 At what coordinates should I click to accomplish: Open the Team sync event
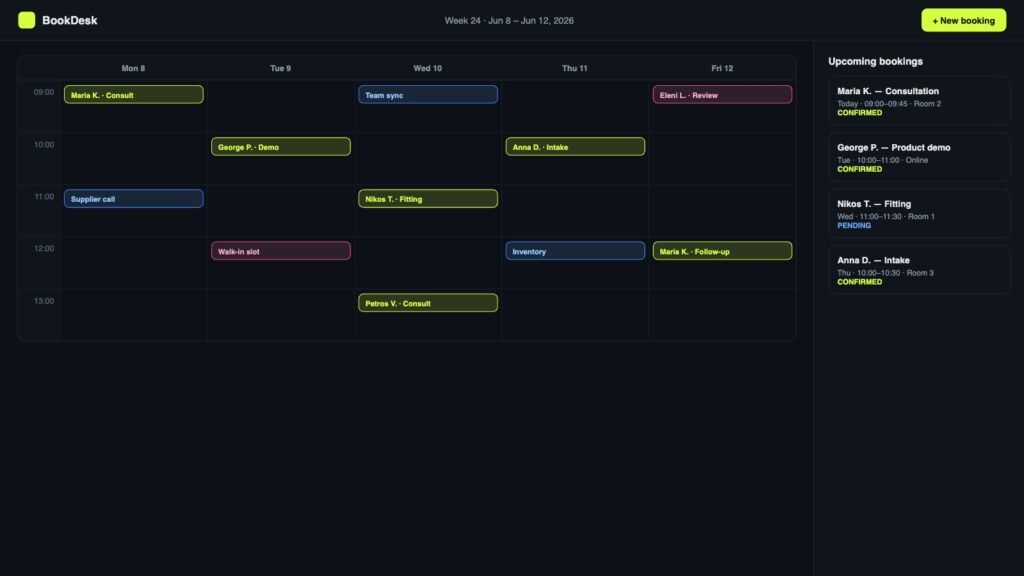click(428, 95)
